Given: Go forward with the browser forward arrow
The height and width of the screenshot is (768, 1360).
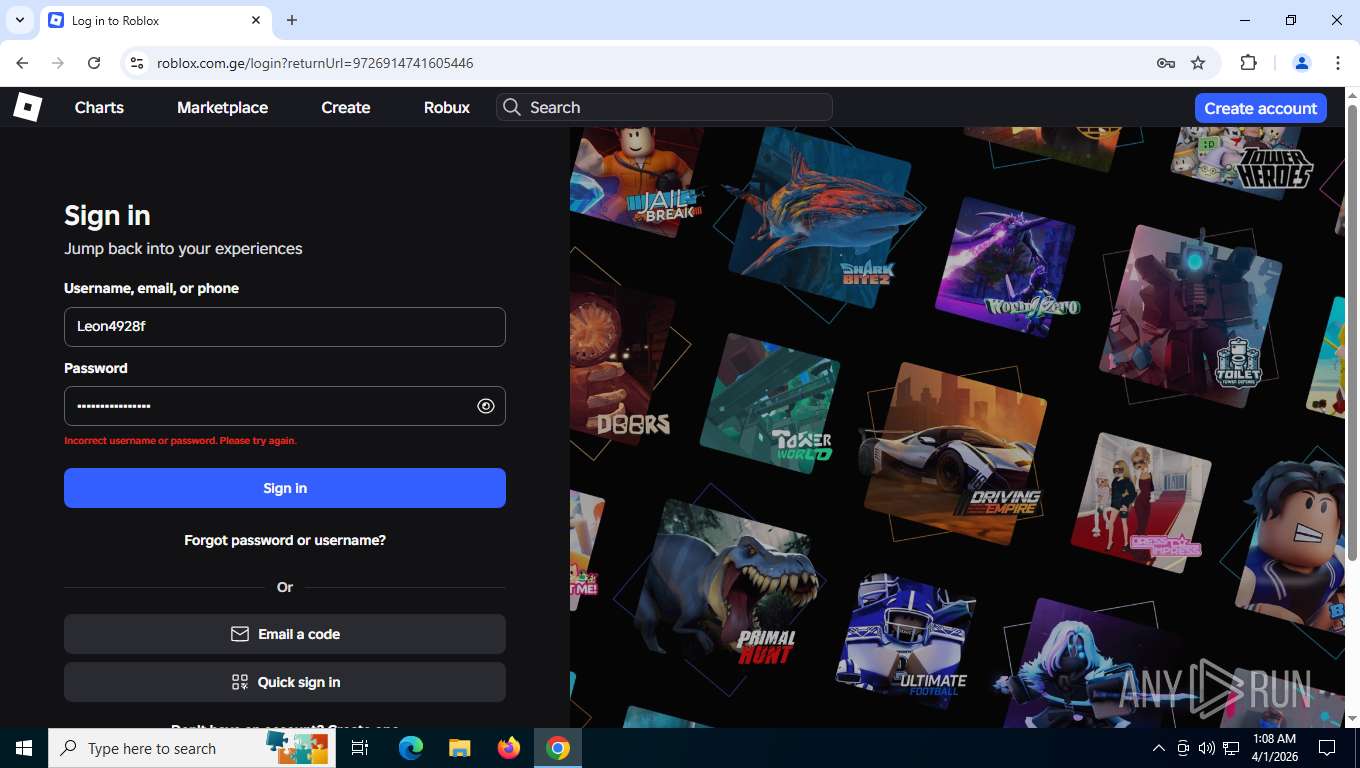Looking at the screenshot, I should click(x=58, y=63).
